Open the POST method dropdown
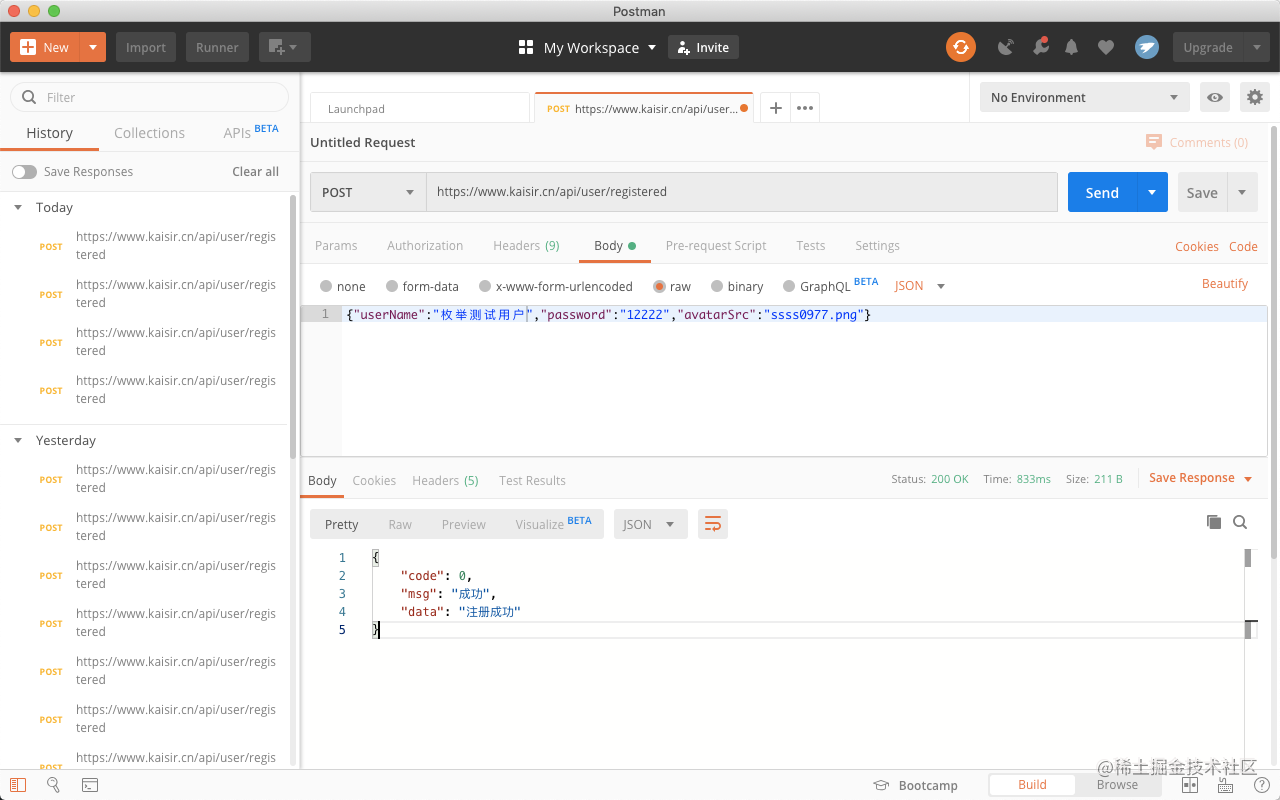1280x800 pixels. [x=368, y=192]
